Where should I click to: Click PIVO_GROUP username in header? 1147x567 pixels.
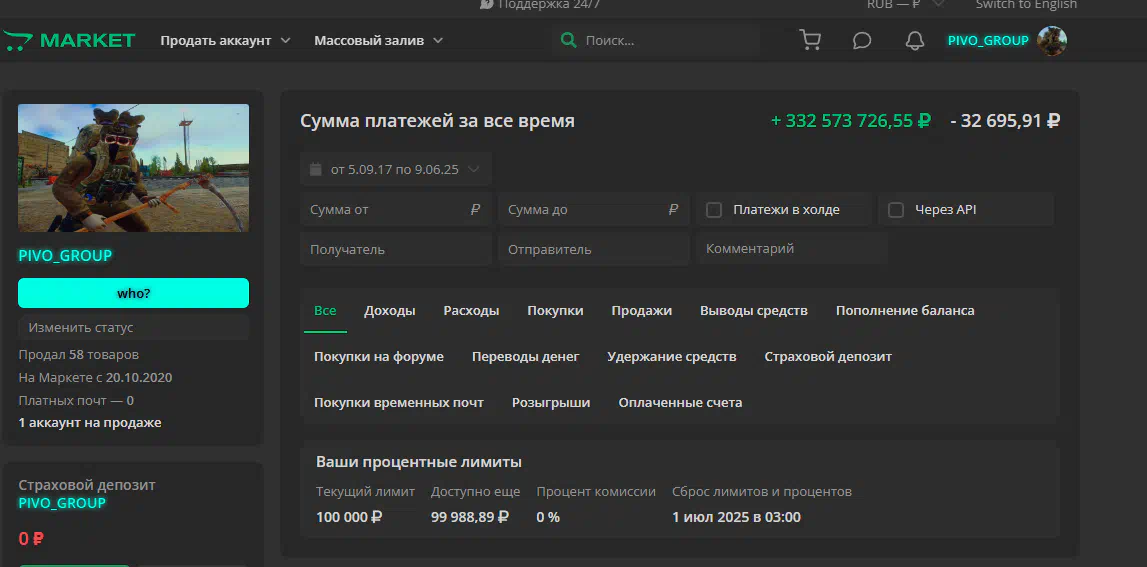[988, 41]
